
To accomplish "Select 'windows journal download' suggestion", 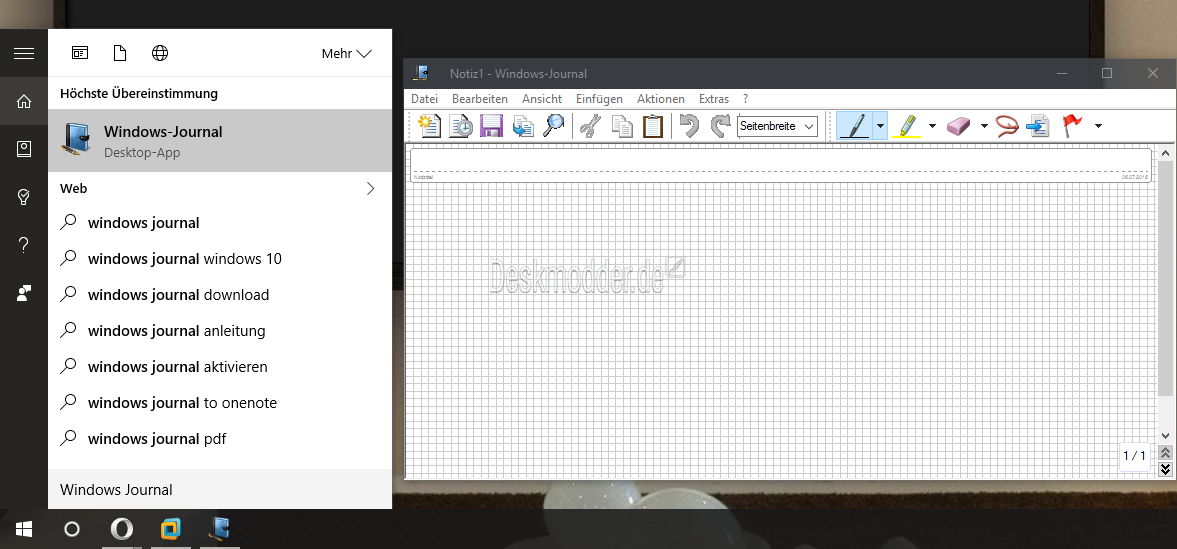I will coord(220,294).
